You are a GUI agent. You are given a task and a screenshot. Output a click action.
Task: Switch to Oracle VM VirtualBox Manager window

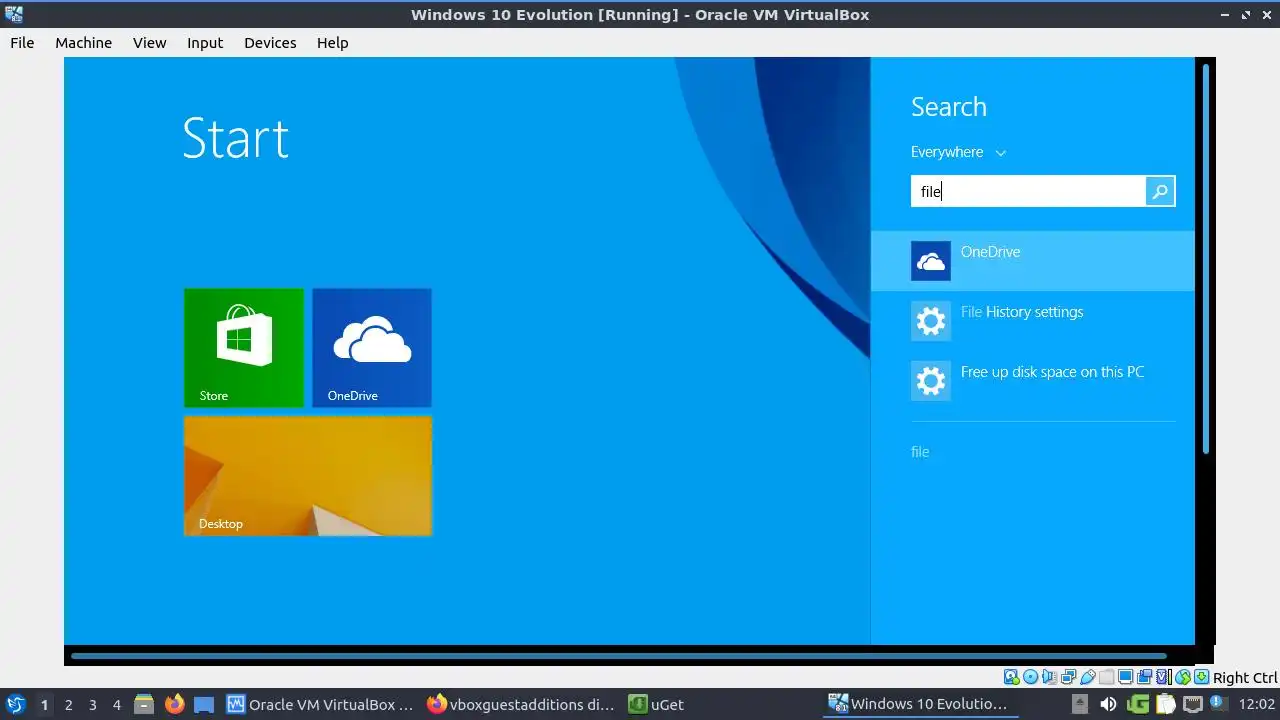click(x=320, y=704)
